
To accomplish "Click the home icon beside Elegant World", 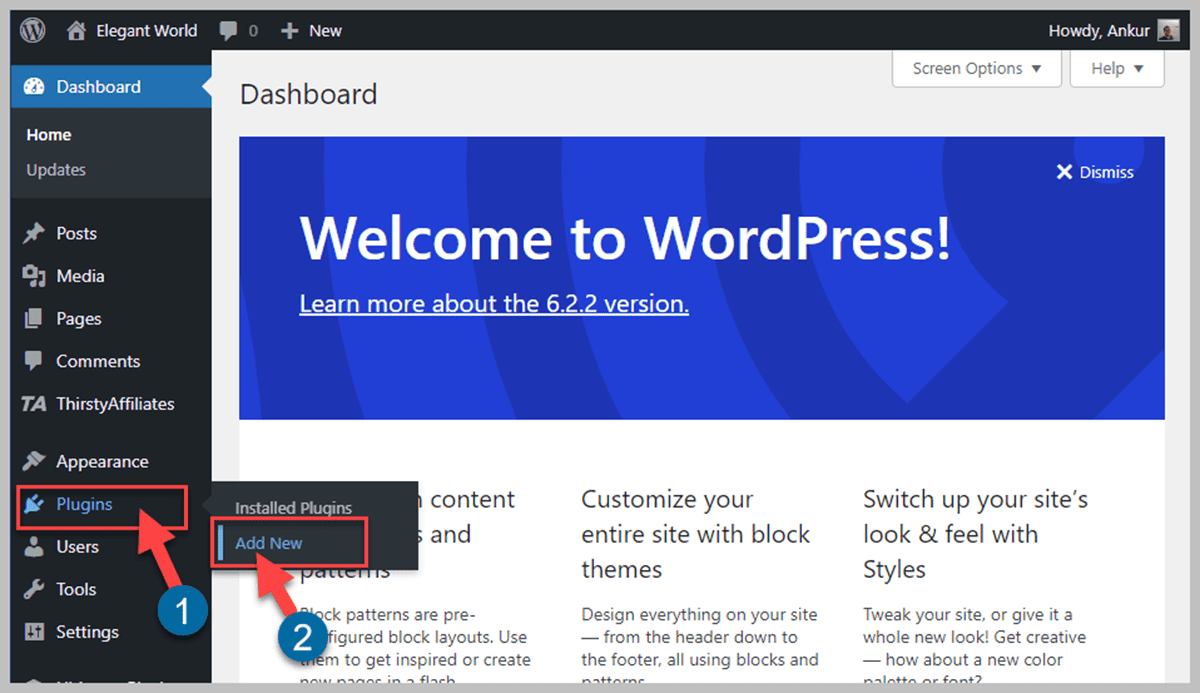I will tap(76, 30).
